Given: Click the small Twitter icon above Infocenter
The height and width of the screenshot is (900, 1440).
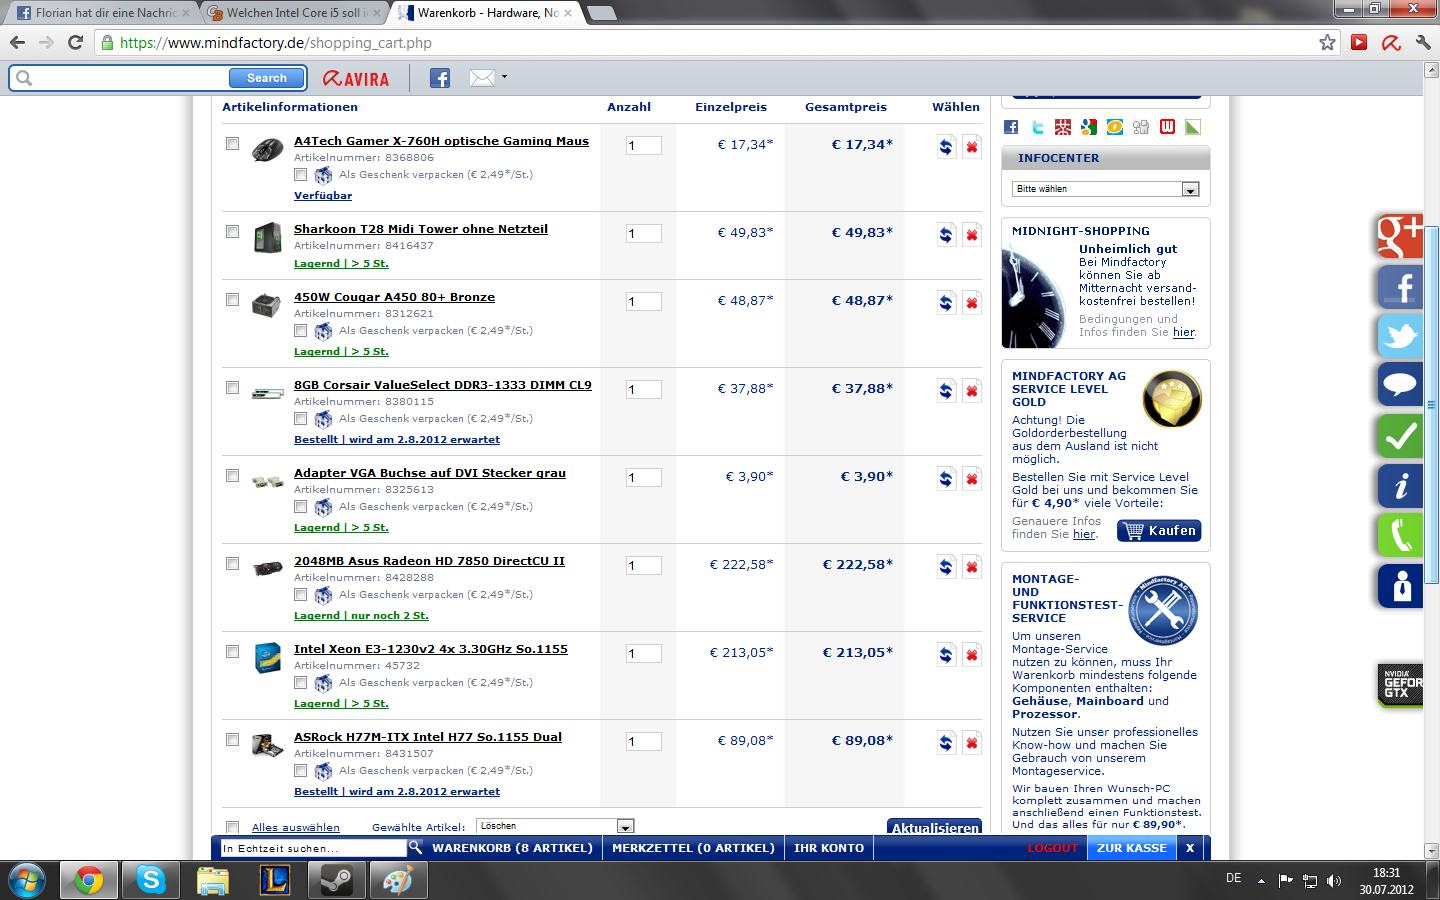Looking at the screenshot, I should pyautogui.click(x=1037, y=127).
